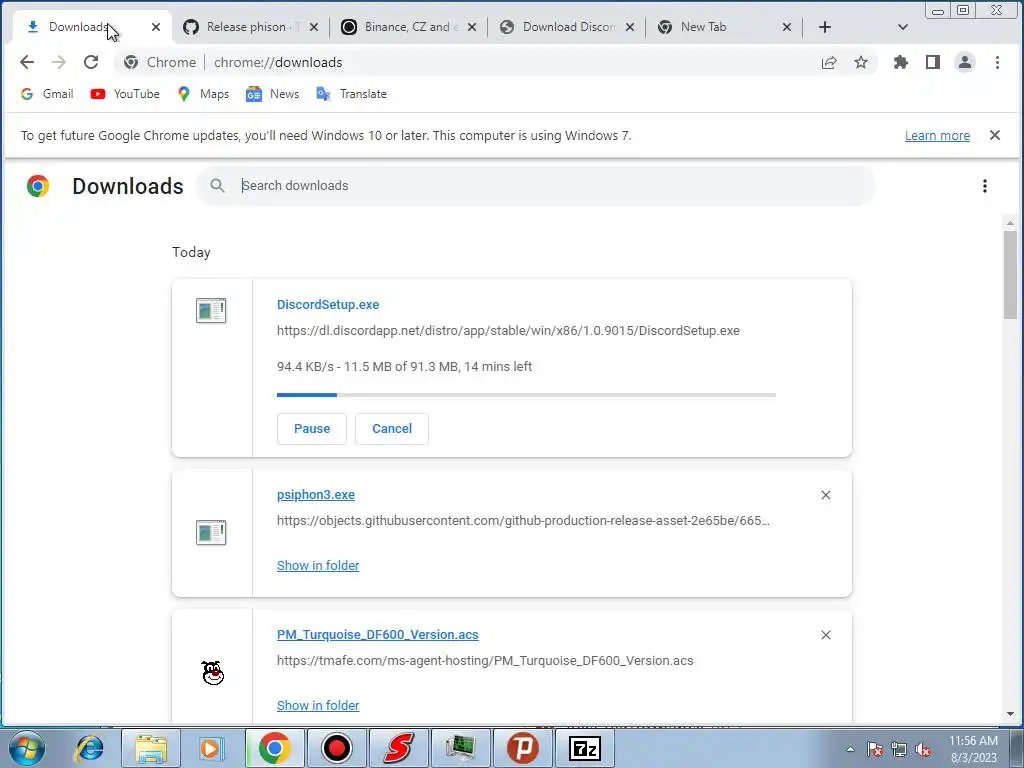The height and width of the screenshot is (768, 1024).
Task: Open Translate bookmark
Action: coord(351,94)
